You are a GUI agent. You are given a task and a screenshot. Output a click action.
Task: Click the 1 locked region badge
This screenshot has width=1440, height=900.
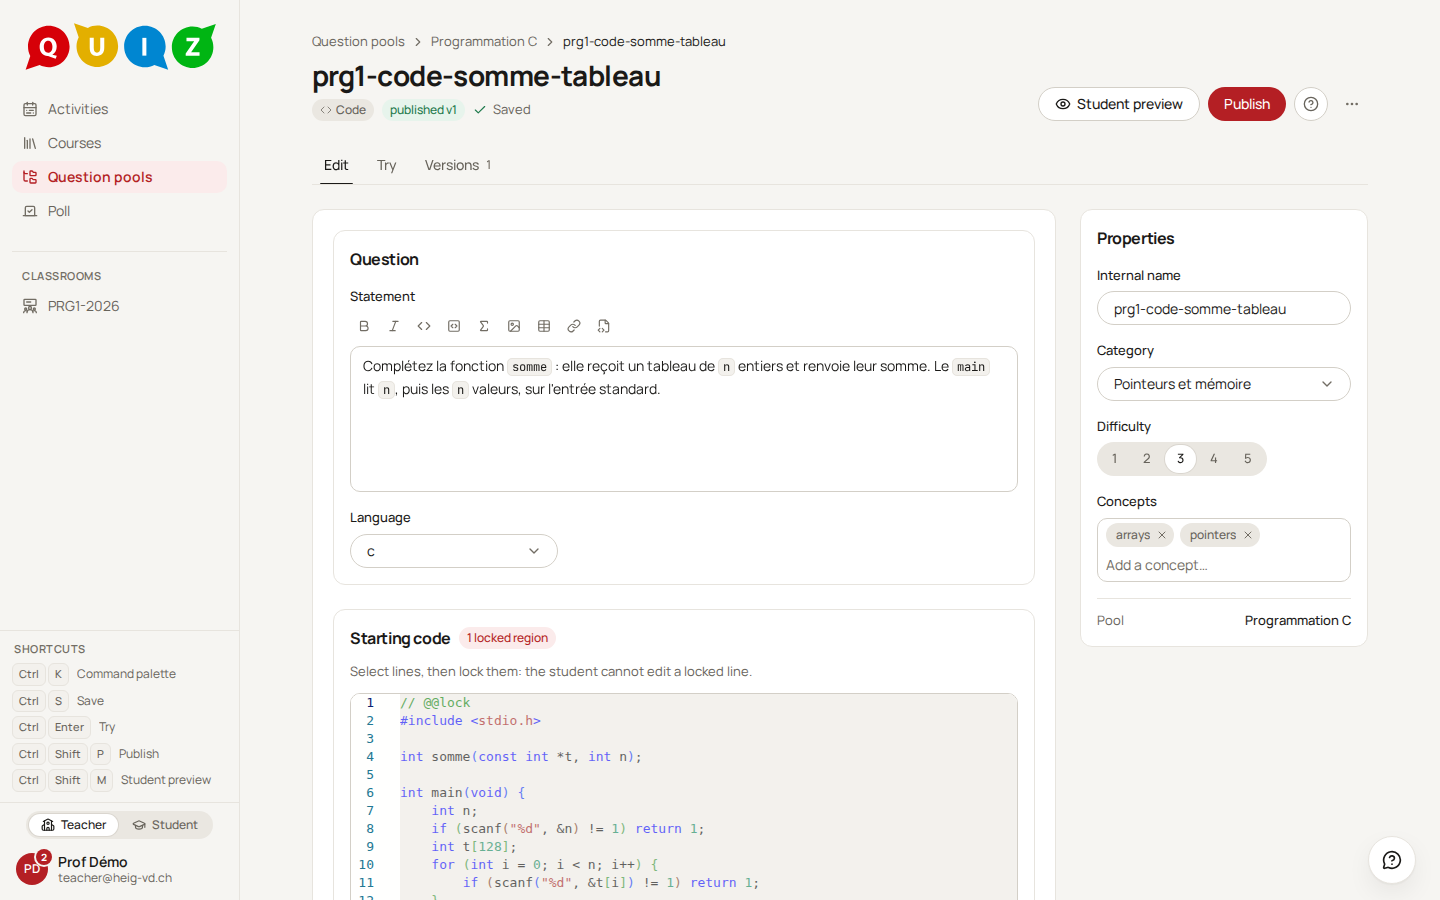pos(507,638)
